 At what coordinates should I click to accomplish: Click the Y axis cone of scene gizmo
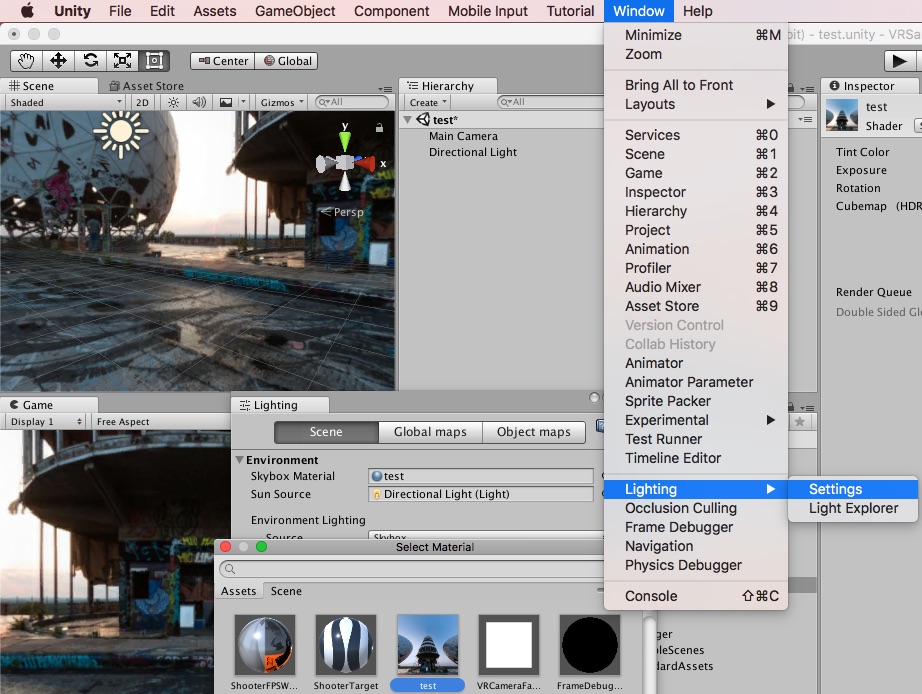pyautogui.click(x=345, y=141)
